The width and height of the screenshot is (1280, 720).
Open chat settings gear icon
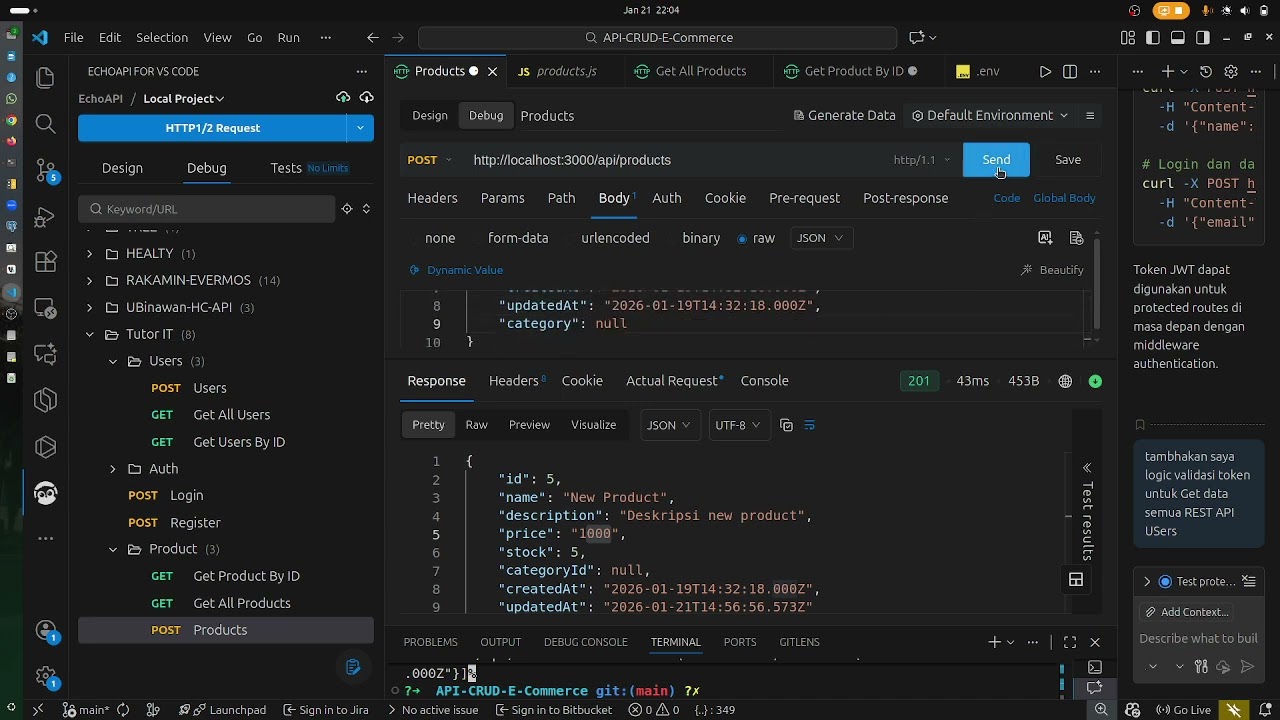point(1231,72)
